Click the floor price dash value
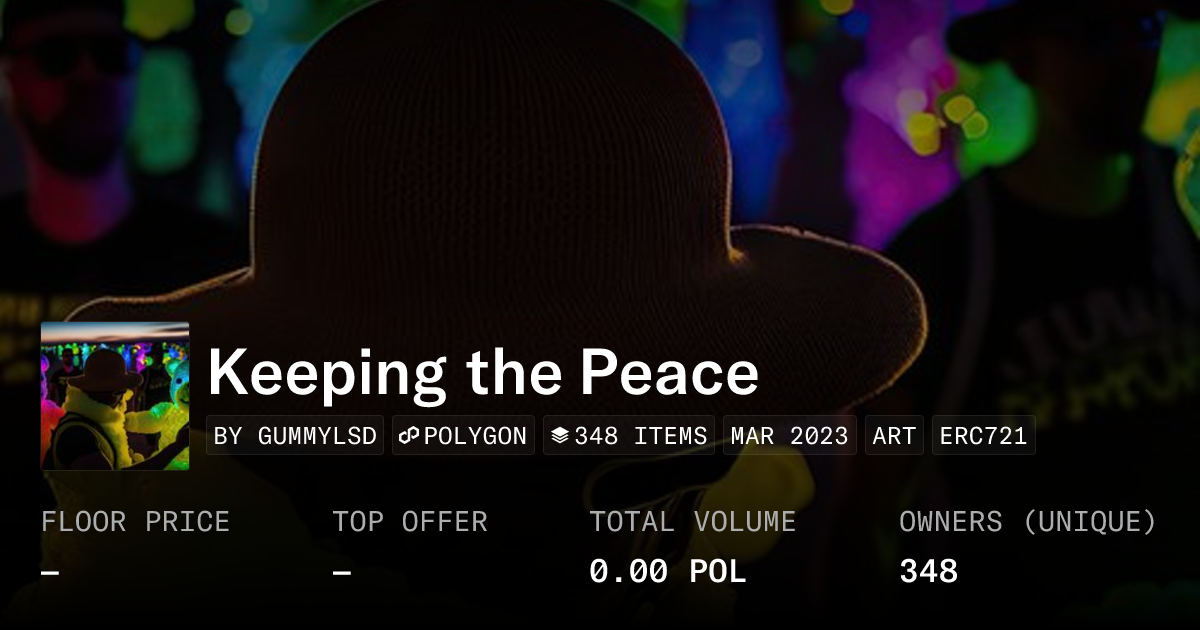Viewport: 1200px width, 630px height. pos(50,572)
